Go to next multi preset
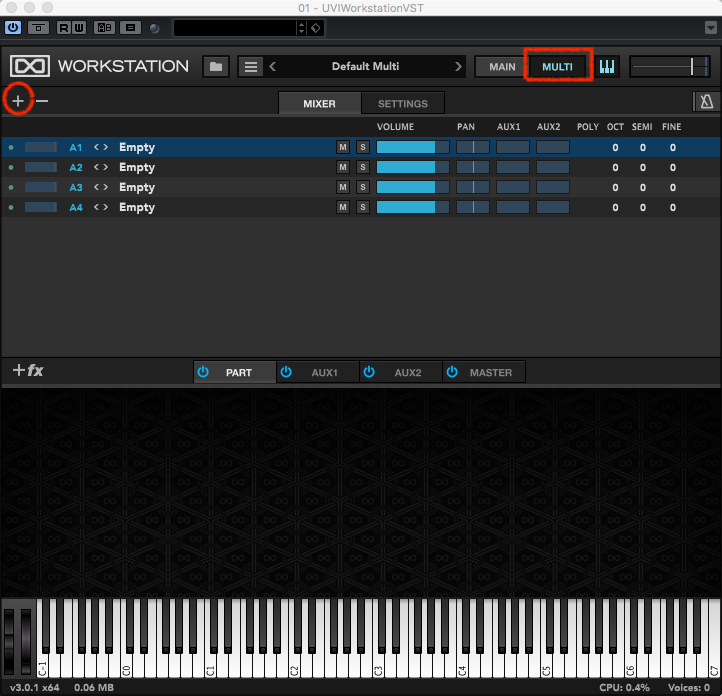Viewport: 722px width, 696px height. coord(458,67)
